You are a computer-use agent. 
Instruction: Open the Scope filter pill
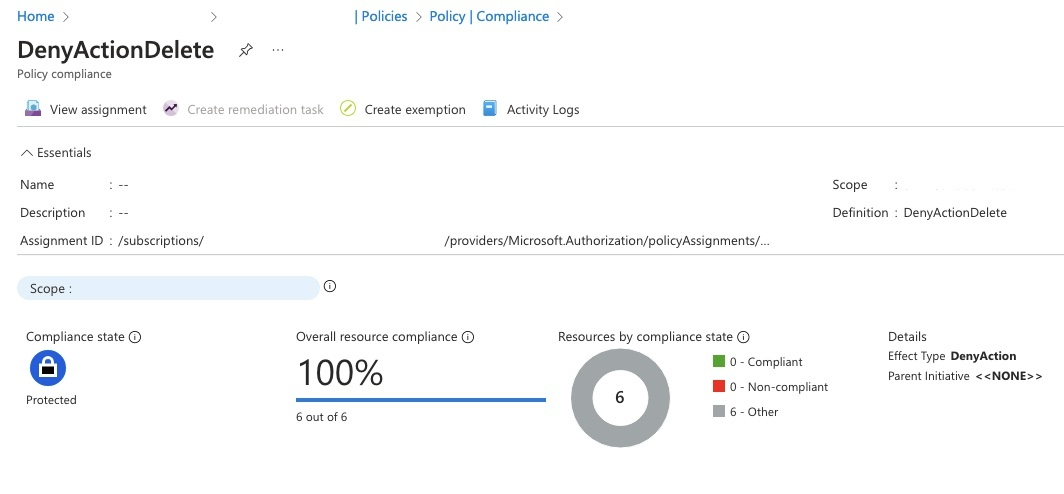(x=168, y=288)
